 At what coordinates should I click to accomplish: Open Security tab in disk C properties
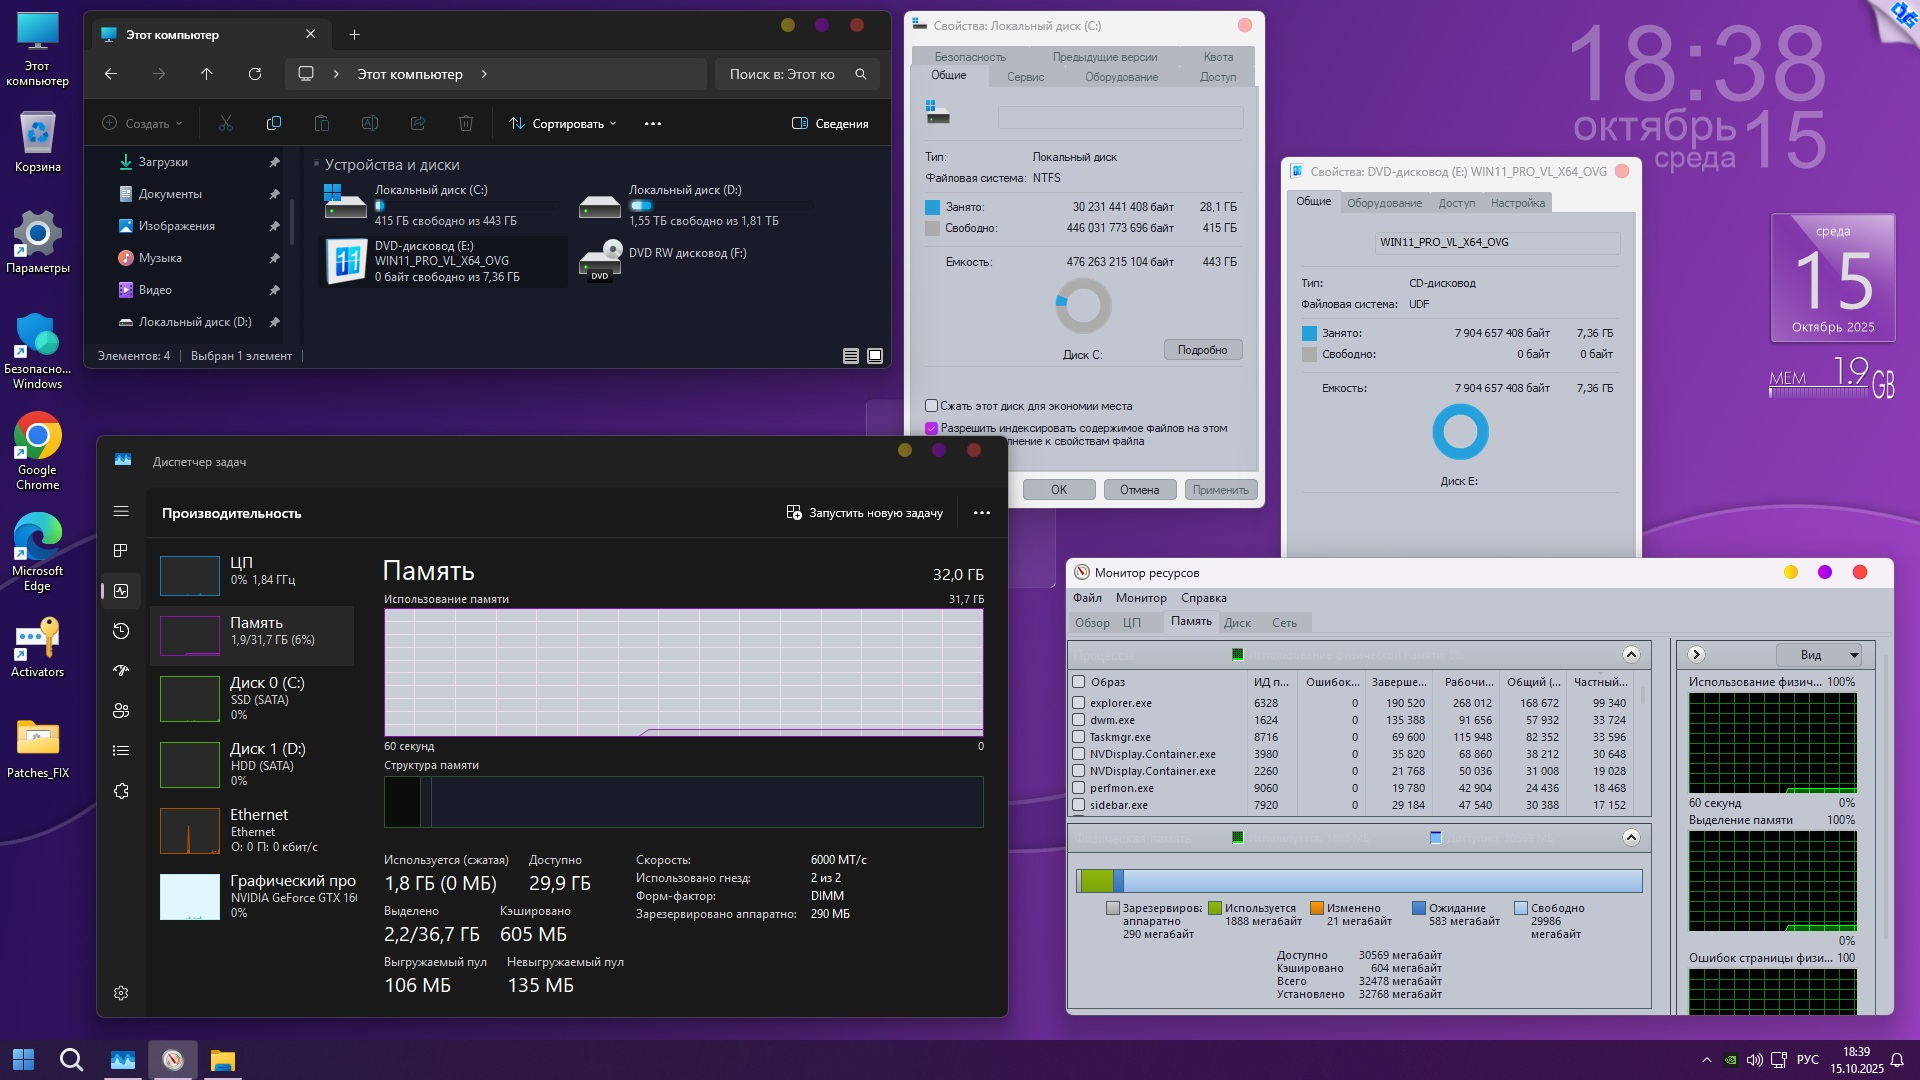pyautogui.click(x=970, y=57)
